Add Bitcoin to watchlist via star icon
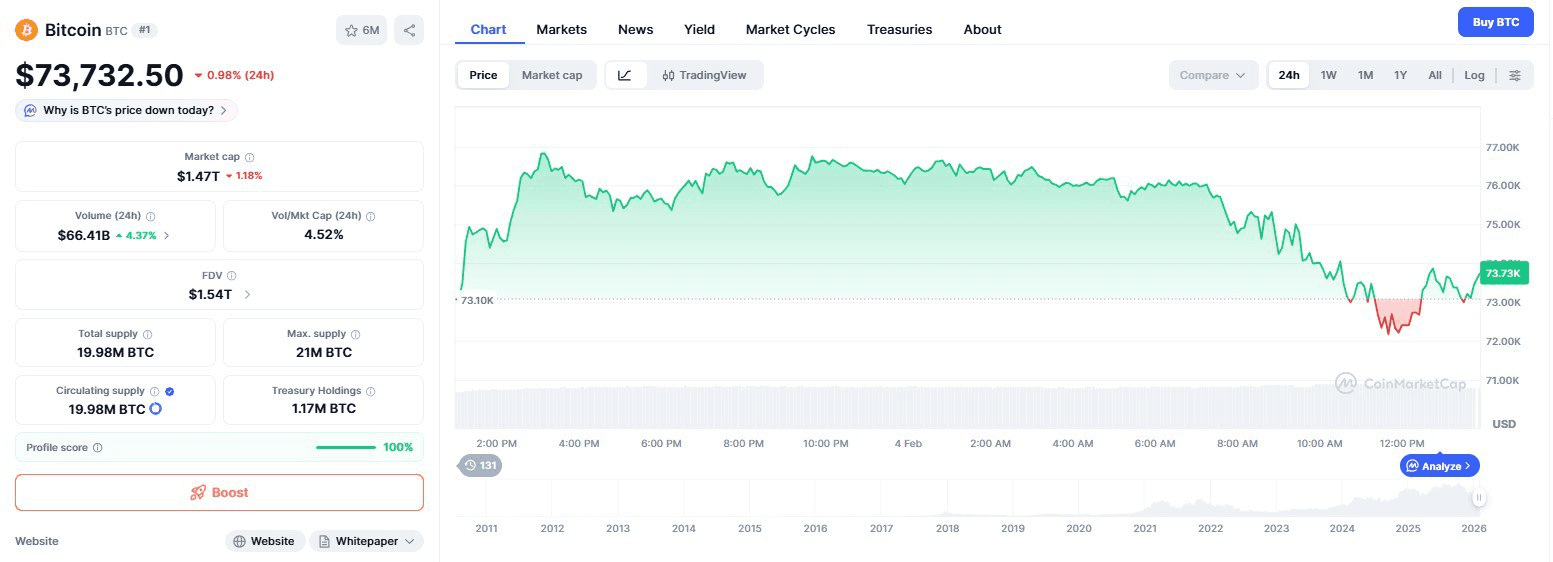The height and width of the screenshot is (562, 1553). point(361,30)
